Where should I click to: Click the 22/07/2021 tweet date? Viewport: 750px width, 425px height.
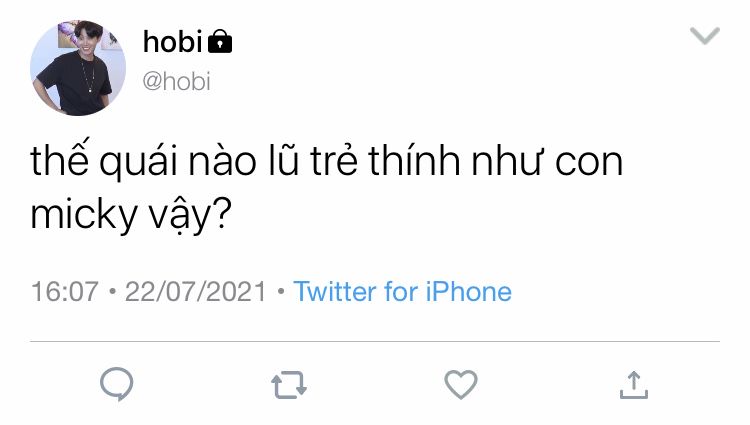(x=195, y=292)
